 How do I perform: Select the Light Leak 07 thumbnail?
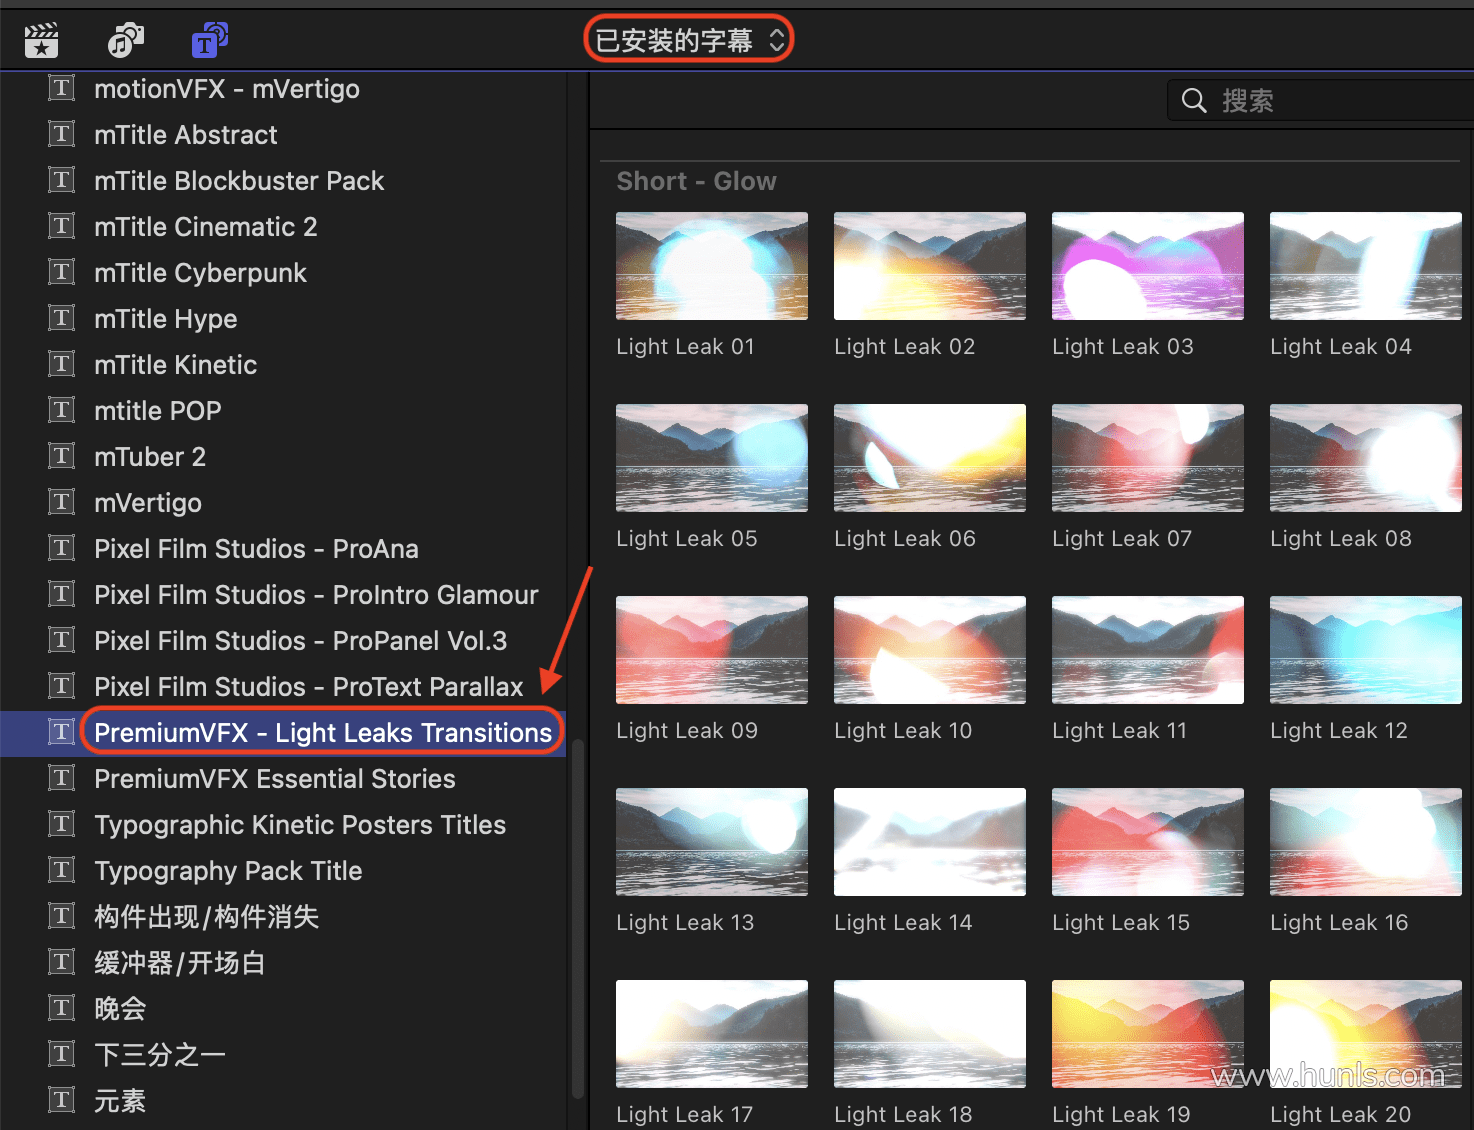pos(1148,458)
